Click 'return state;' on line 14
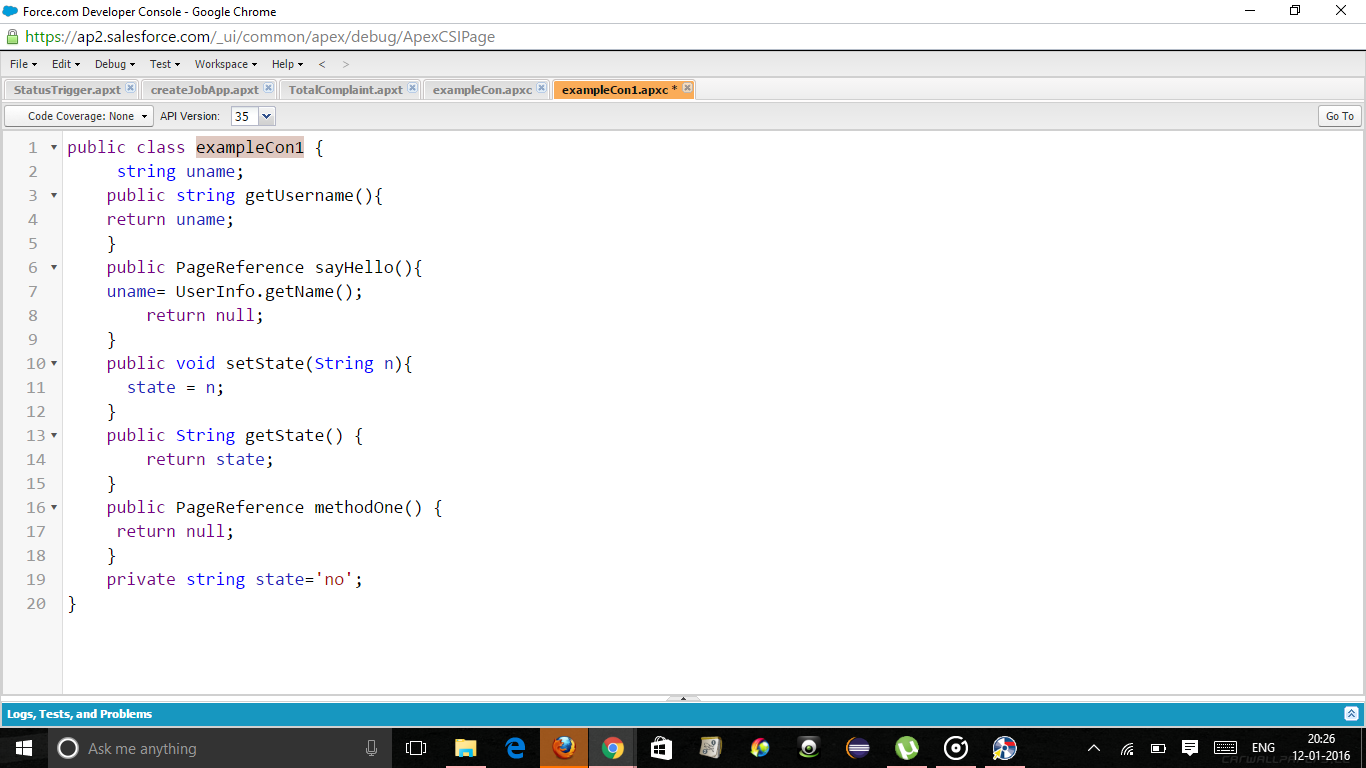The image size is (1366, 768). point(210,460)
